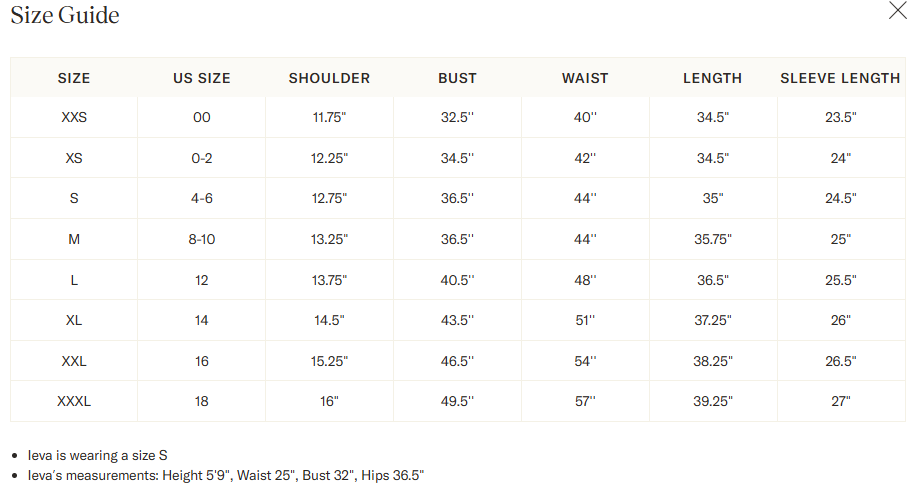
Task: Click the 39.25" length measurement
Action: click(712, 401)
